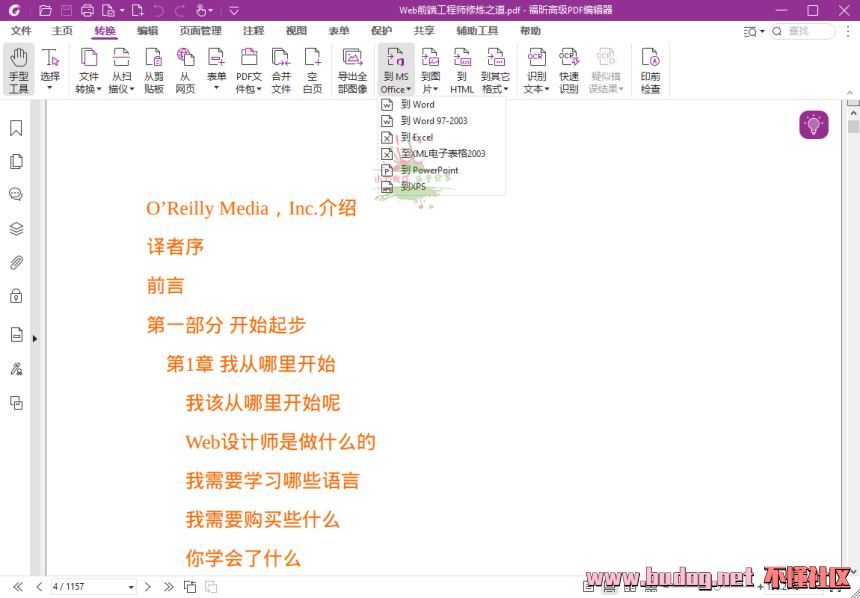Switch to the 注释 (Comment) tab
The height and width of the screenshot is (598, 860).
coord(253,31)
